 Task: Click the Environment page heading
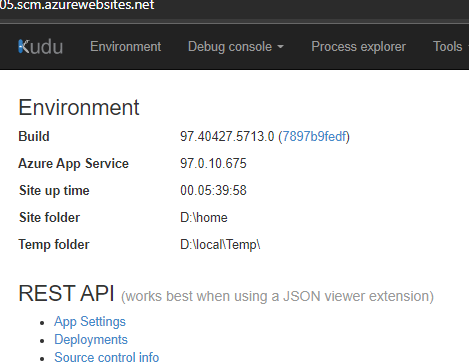coord(79,108)
